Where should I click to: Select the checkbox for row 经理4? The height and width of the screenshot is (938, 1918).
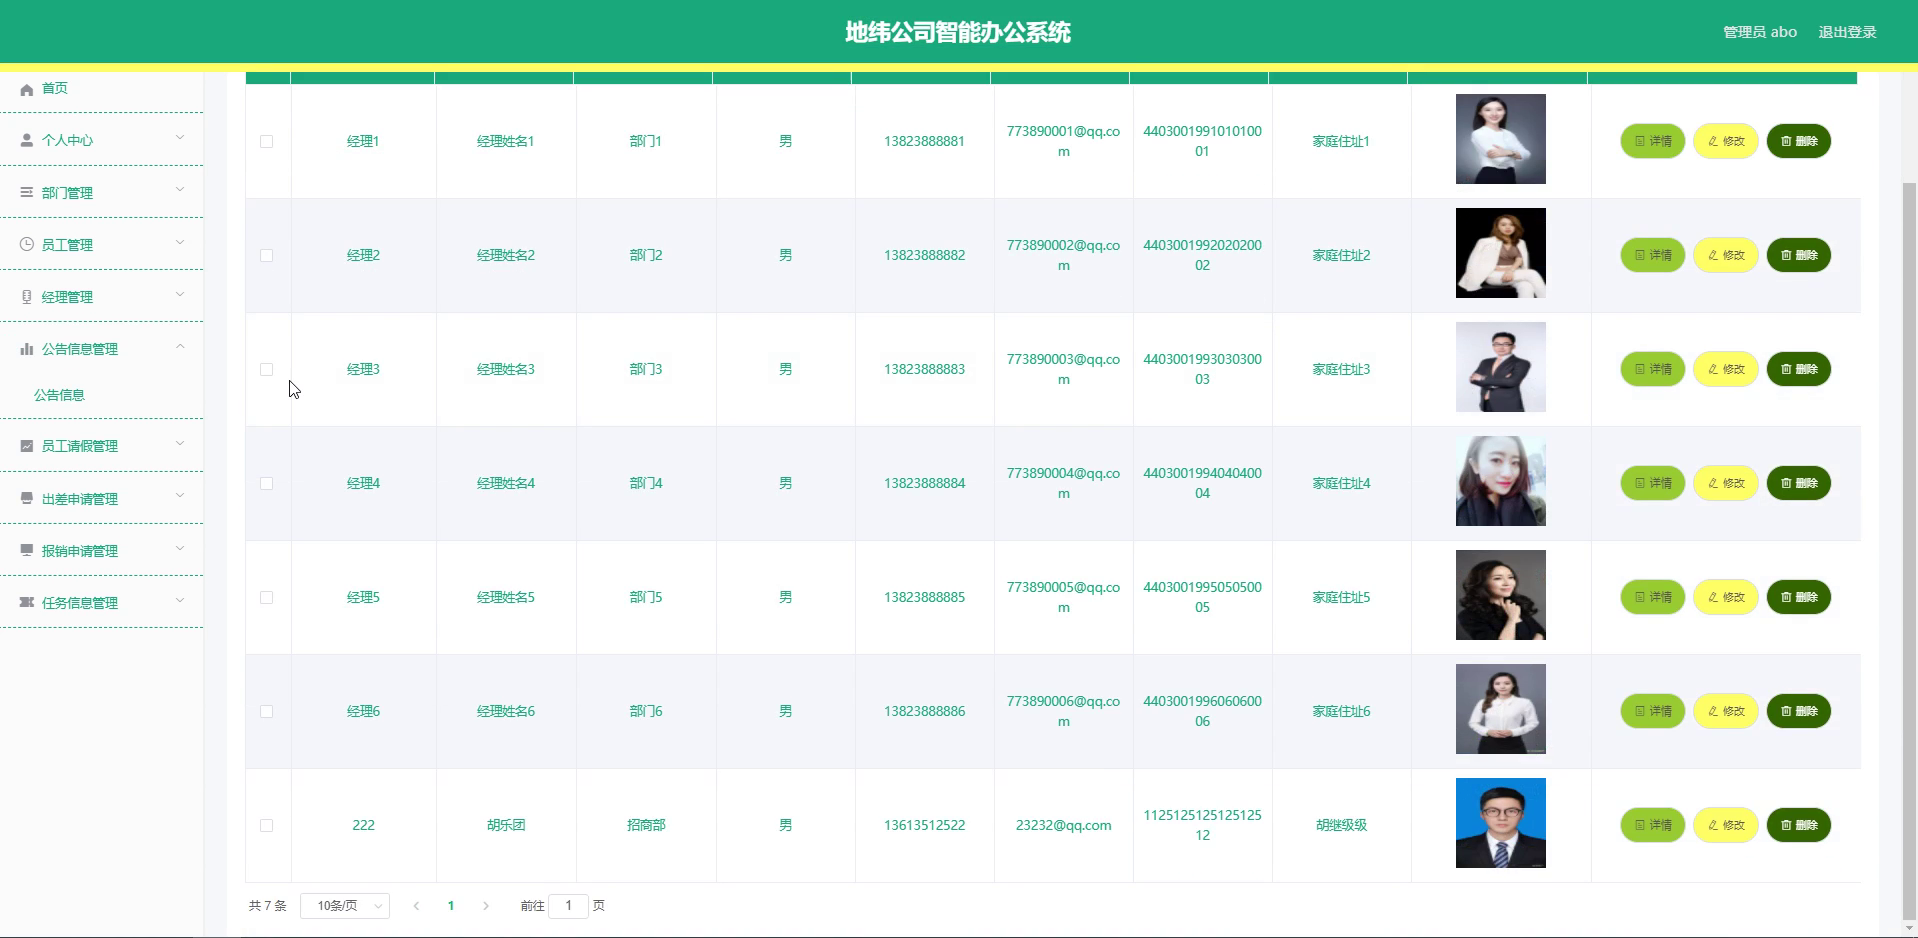tap(266, 483)
